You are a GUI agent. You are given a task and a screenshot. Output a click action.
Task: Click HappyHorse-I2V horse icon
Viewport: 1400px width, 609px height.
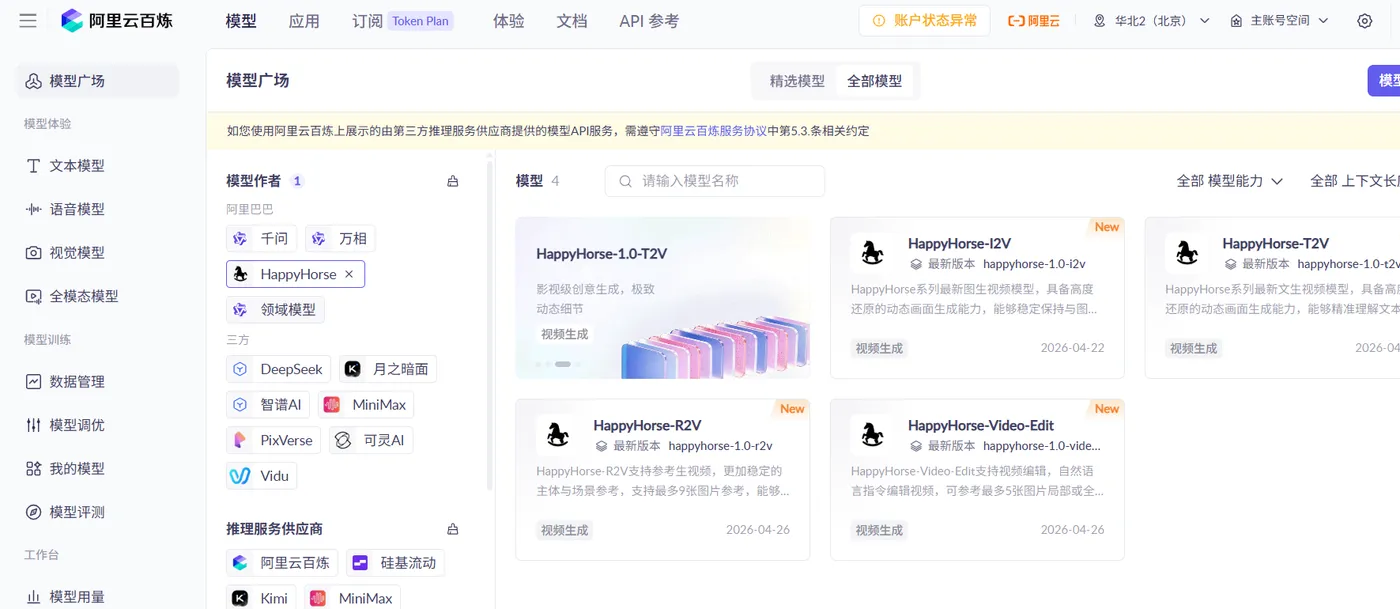point(873,253)
